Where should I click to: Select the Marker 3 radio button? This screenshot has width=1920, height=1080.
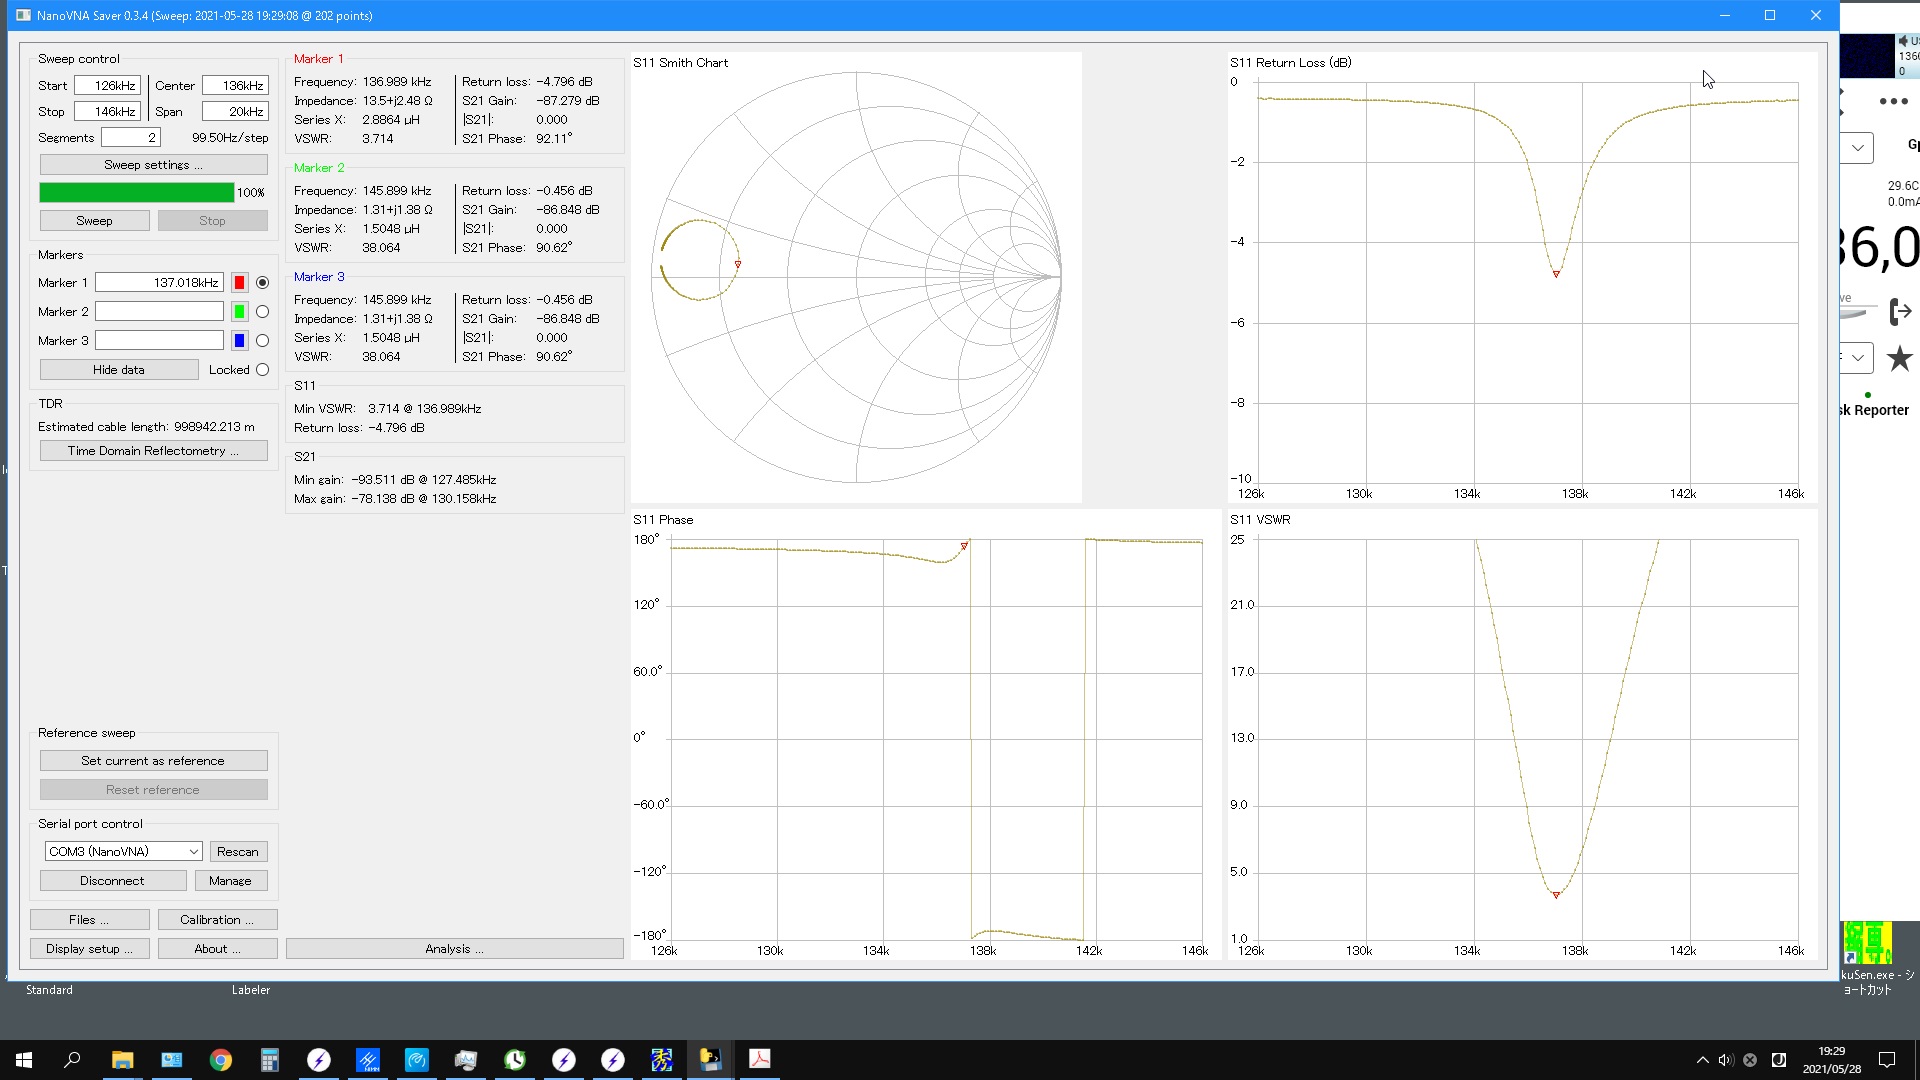pos(262,341)
